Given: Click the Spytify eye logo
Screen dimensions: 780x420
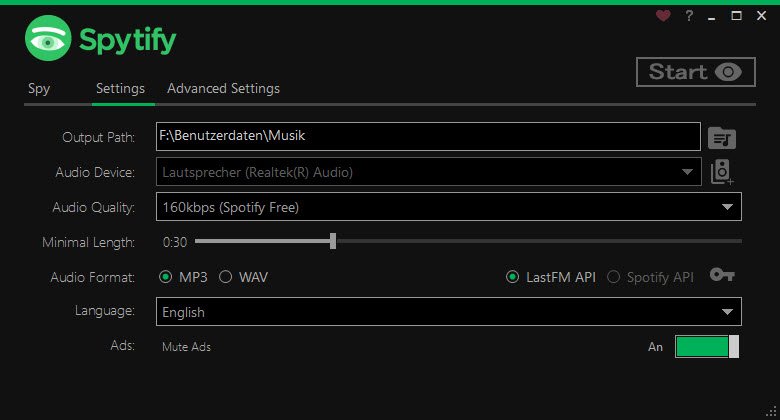Looking at the screenshot, I should pyautogui.click(x=49, y=39).
